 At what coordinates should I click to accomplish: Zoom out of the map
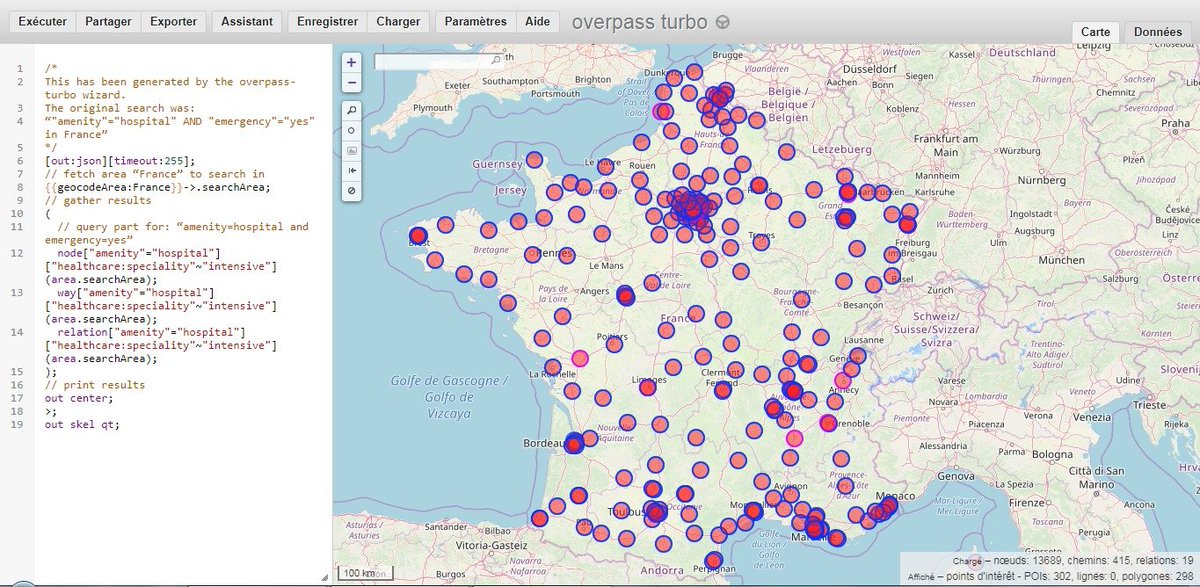pyautogui.click(x=351, y=81)
